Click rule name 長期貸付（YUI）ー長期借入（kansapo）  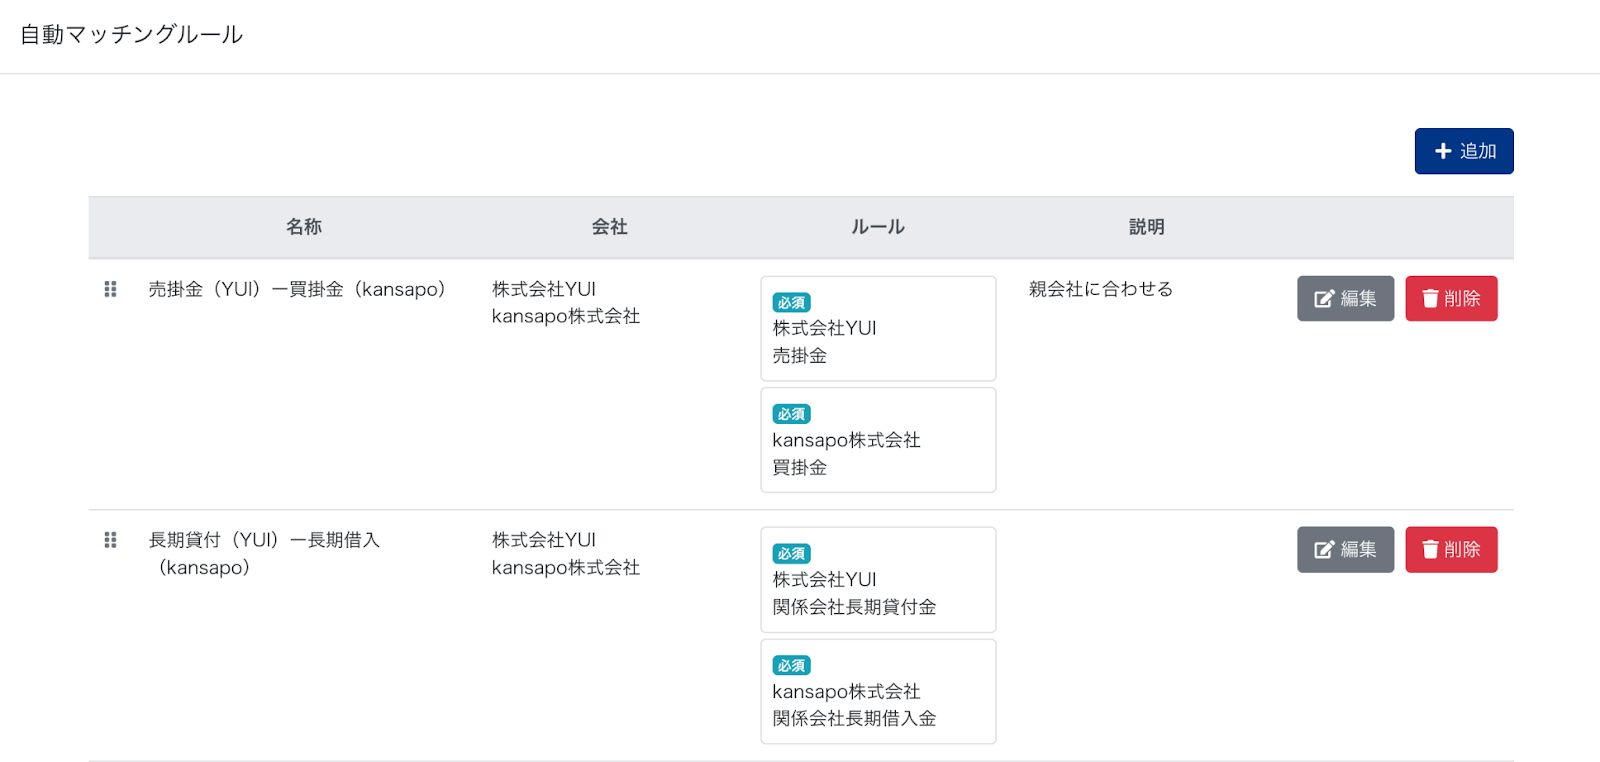pos(264,553)
